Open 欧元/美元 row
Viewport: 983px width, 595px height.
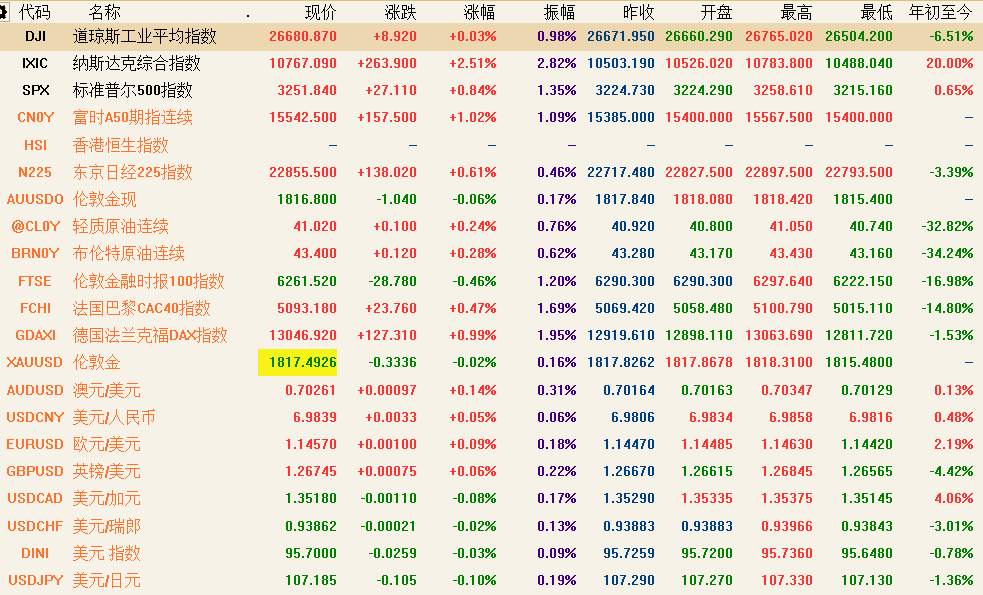(x=107, y=444)
